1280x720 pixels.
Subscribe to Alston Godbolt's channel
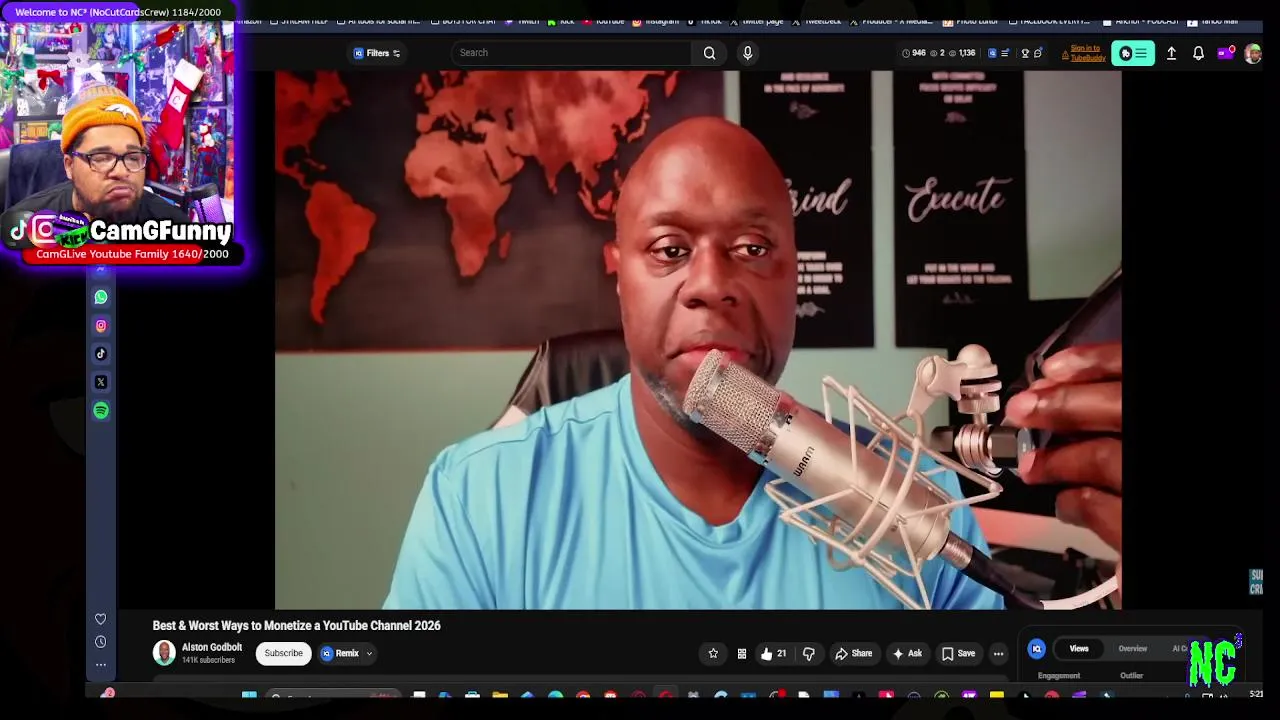click(283, 654)
